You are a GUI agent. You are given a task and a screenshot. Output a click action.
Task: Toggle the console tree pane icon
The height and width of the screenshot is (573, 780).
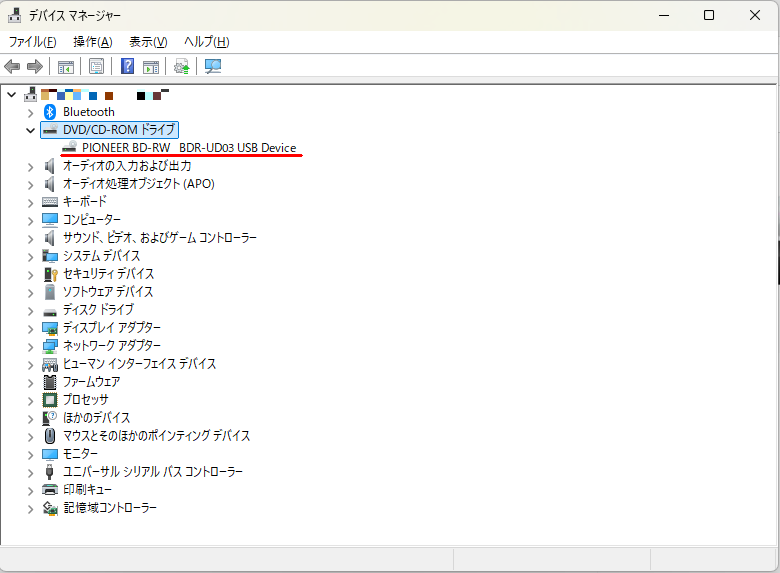(66, 67)
